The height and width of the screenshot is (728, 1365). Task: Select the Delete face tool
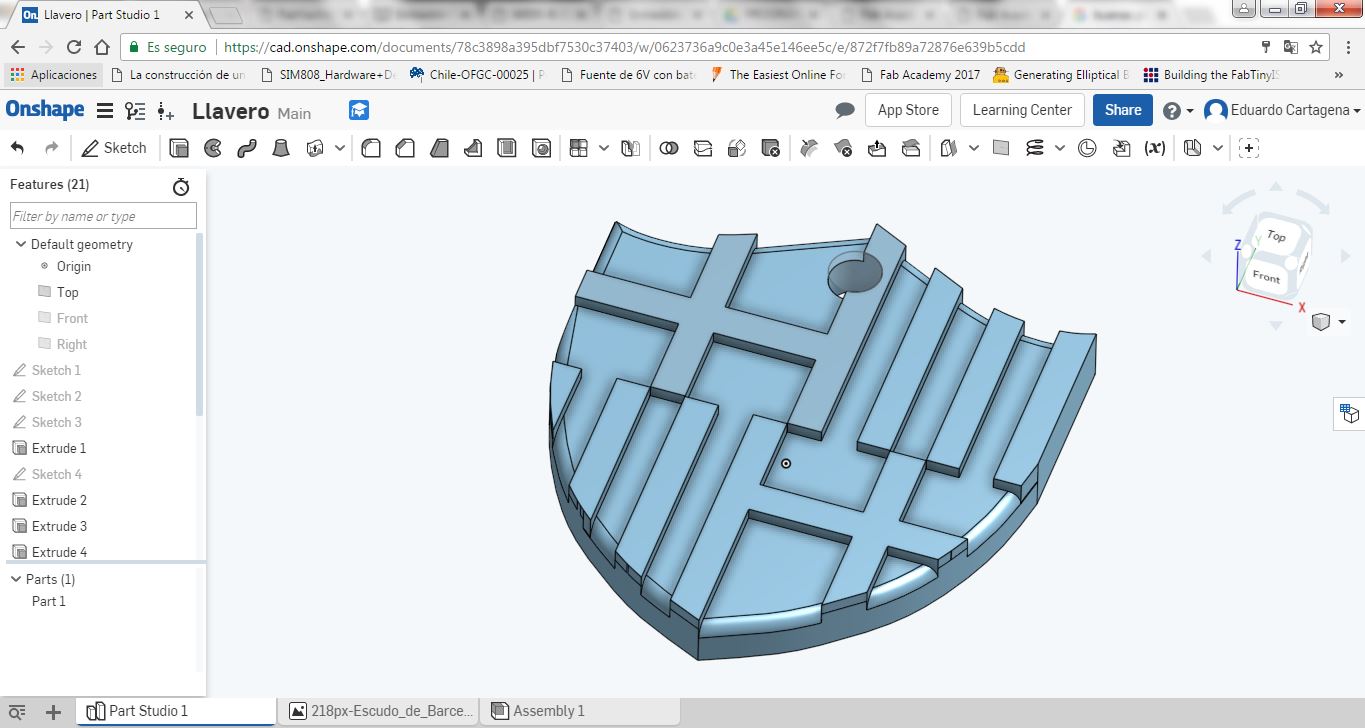(843, 148)
